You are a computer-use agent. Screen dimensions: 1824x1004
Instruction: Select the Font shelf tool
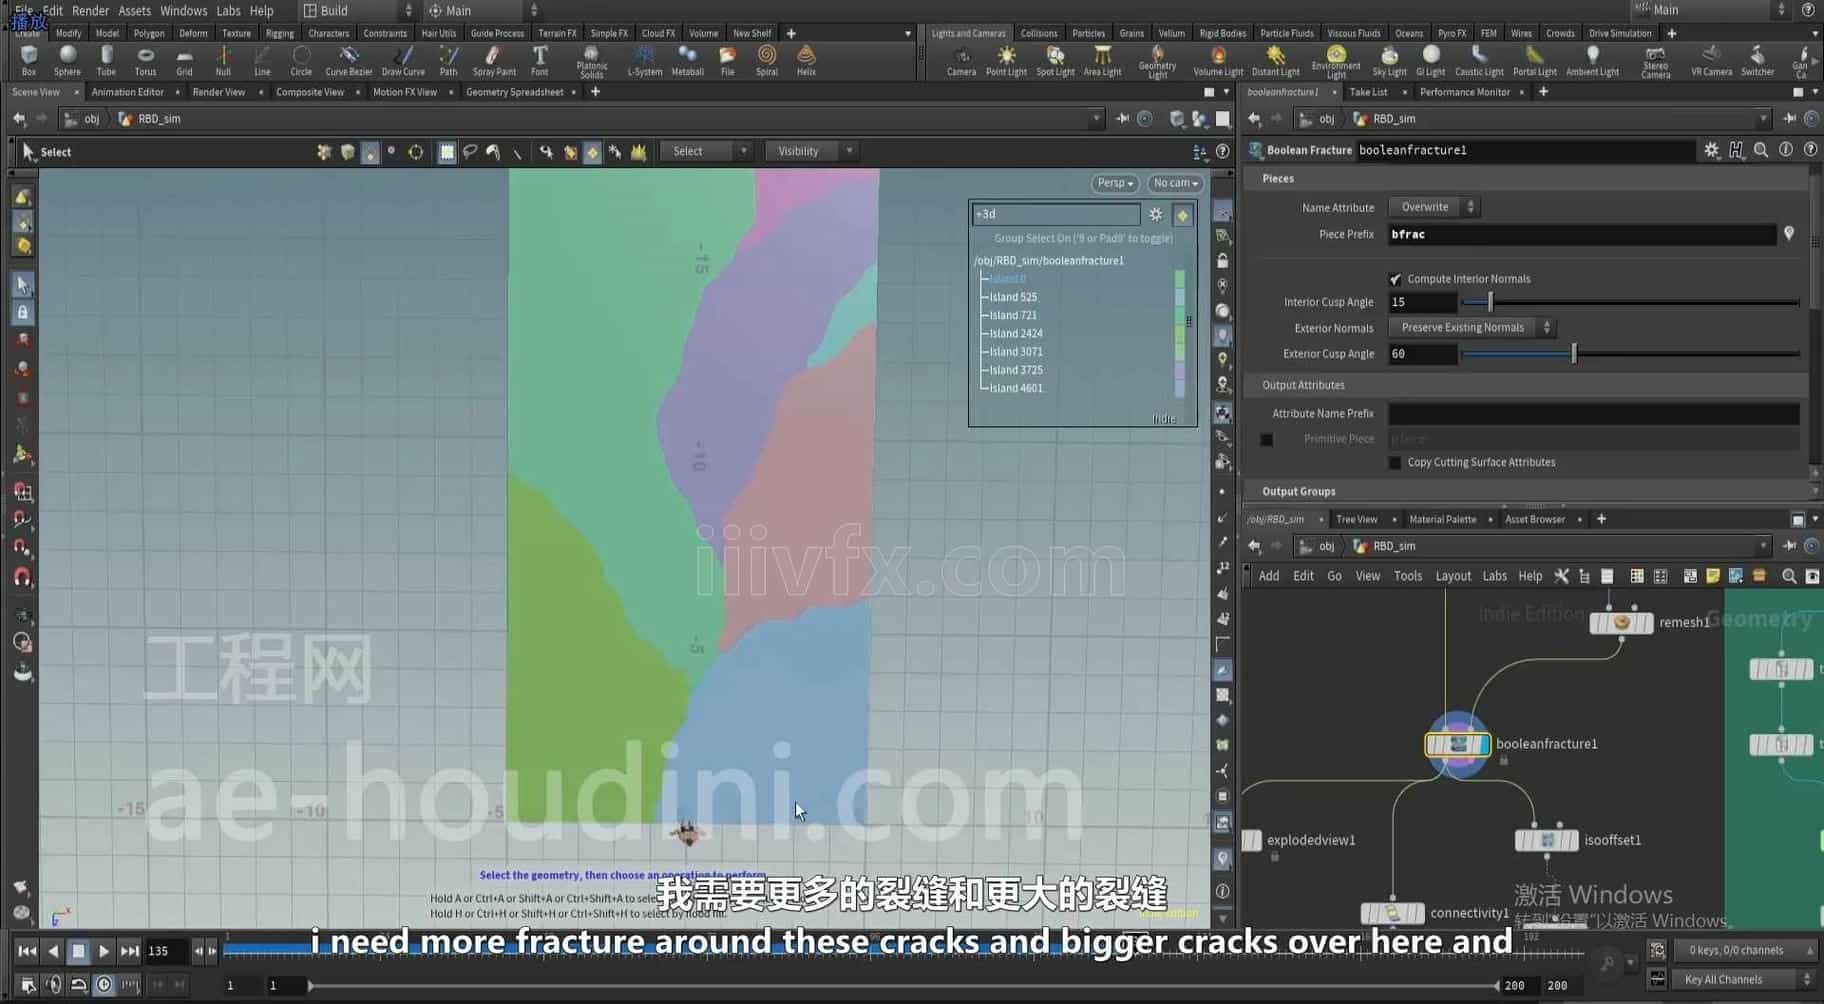539,60
